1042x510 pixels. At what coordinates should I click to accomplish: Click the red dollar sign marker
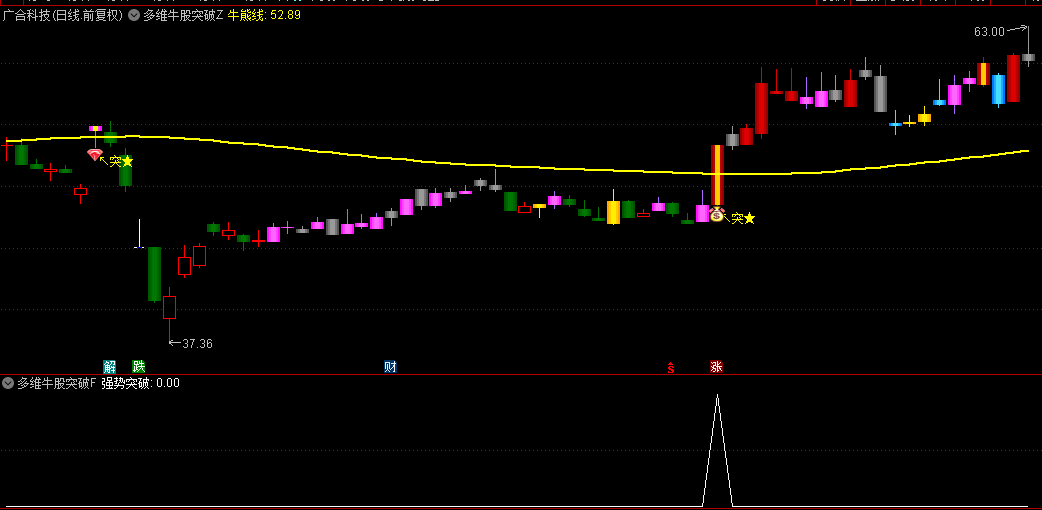tap(671, 367)
